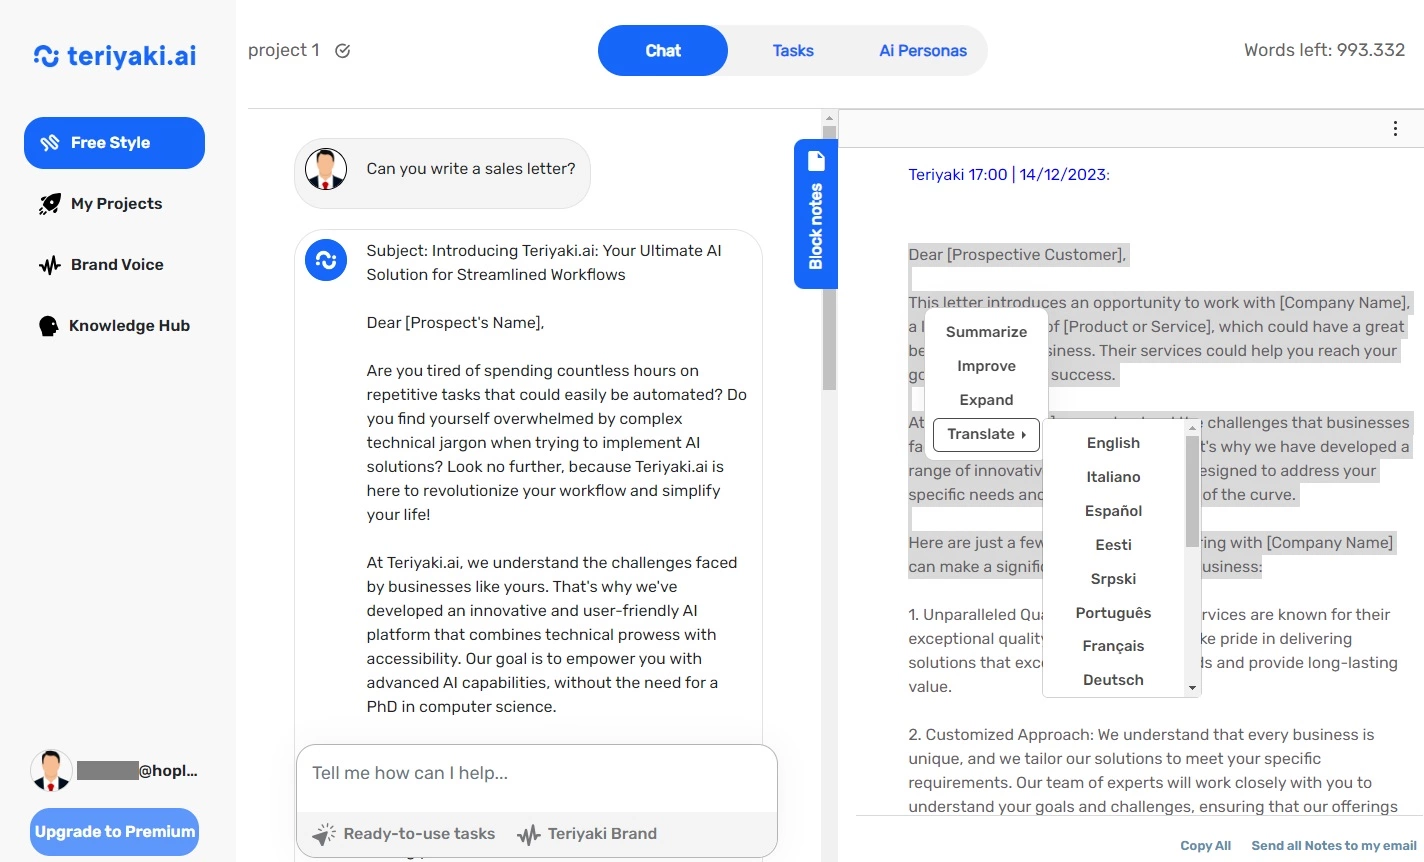The width and height of the screenshot is (1424, 862).
Task: Select Español translation language
Action: [1113, 511]
